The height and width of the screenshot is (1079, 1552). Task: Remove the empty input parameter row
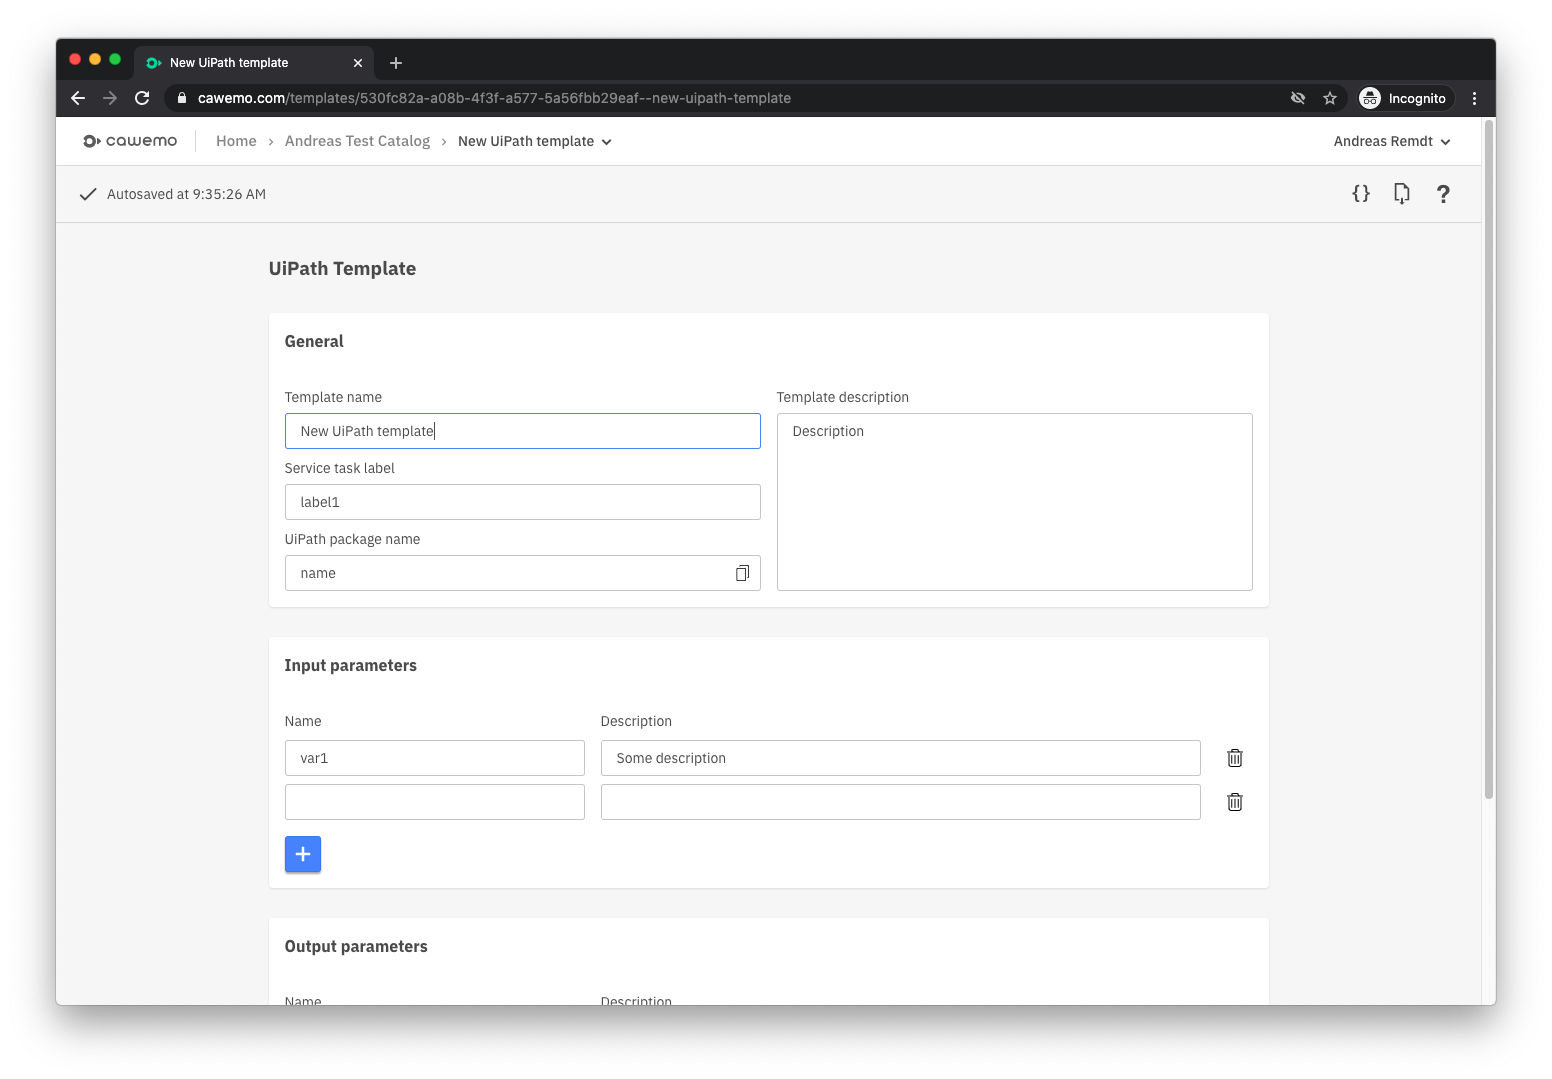[1234, 802]
